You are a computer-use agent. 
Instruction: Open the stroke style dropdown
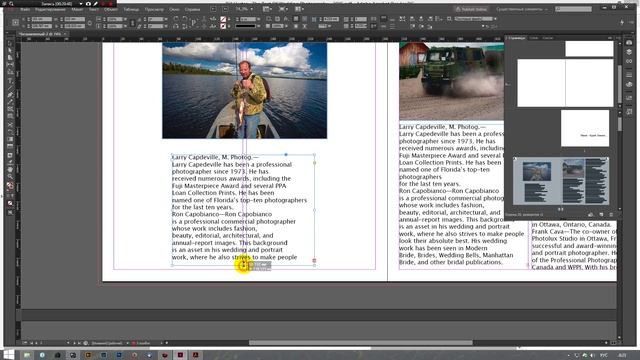point(258,26)
